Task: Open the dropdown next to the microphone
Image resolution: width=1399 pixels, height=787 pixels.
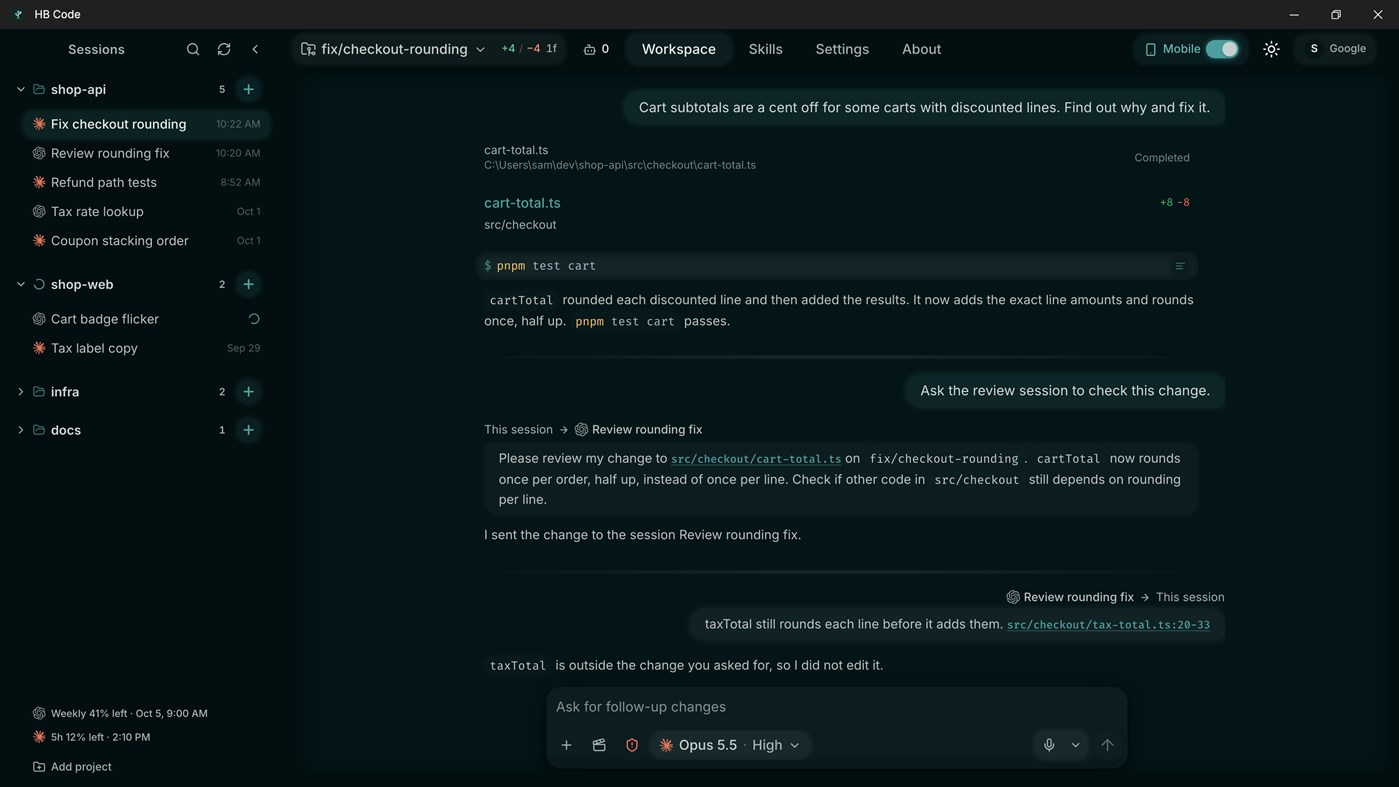Action: 1075,745
